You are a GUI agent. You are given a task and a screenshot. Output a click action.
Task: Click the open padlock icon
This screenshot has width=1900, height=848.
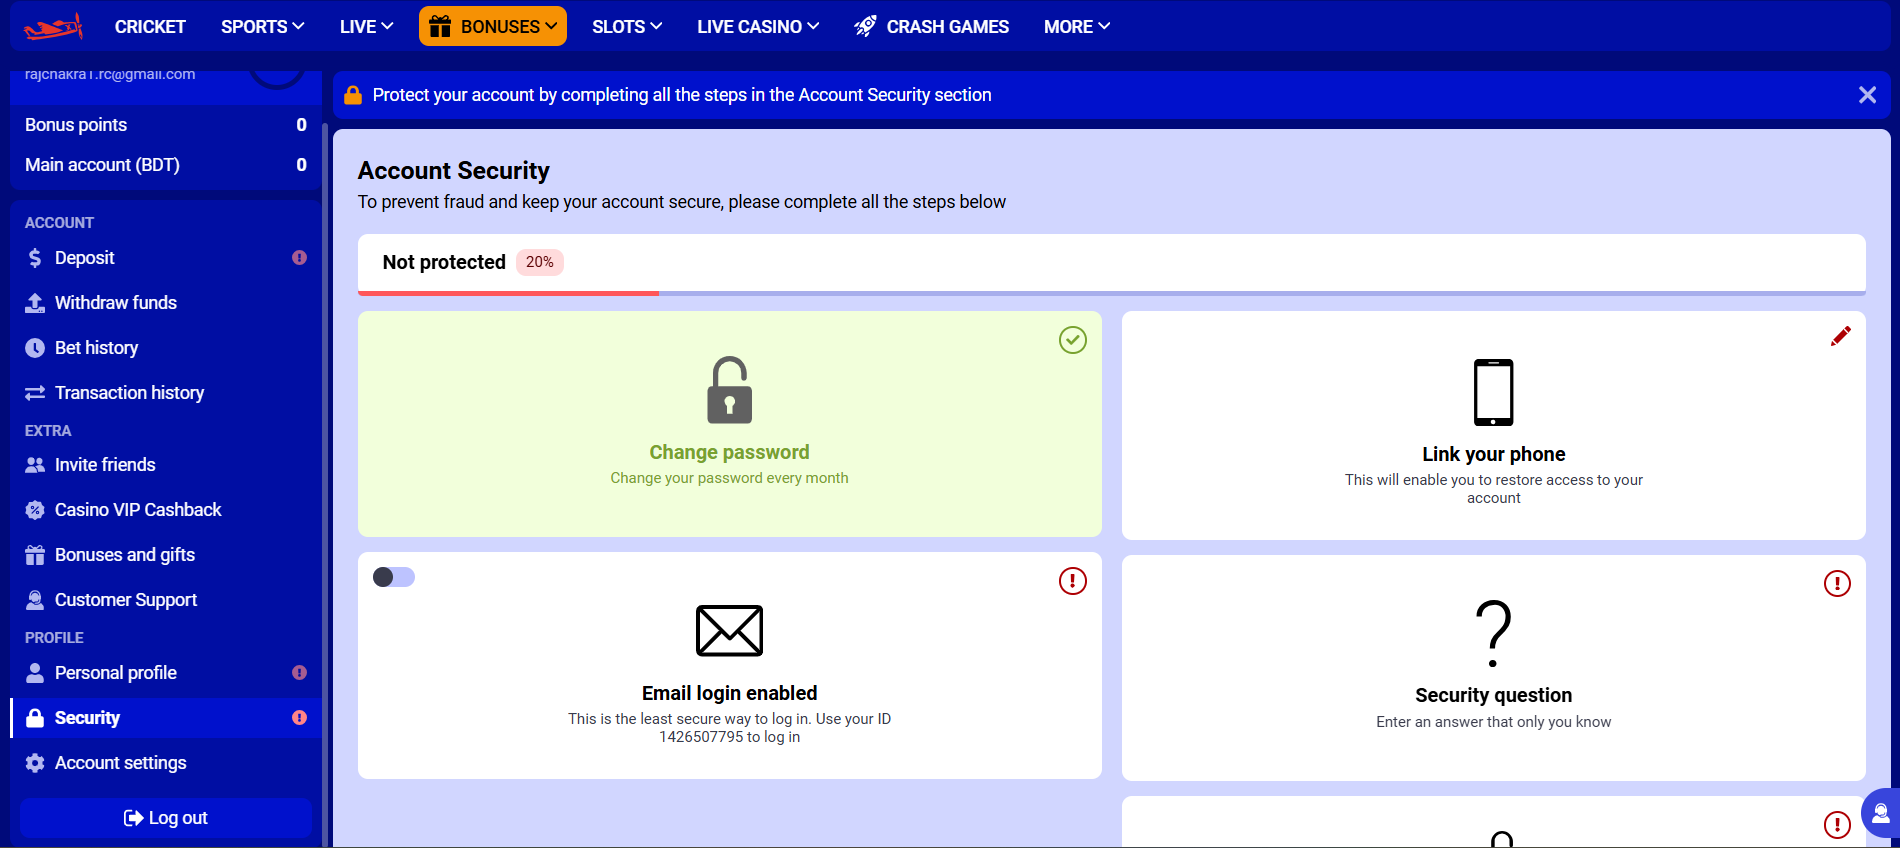pyautogui.click(x=730, y=390)
